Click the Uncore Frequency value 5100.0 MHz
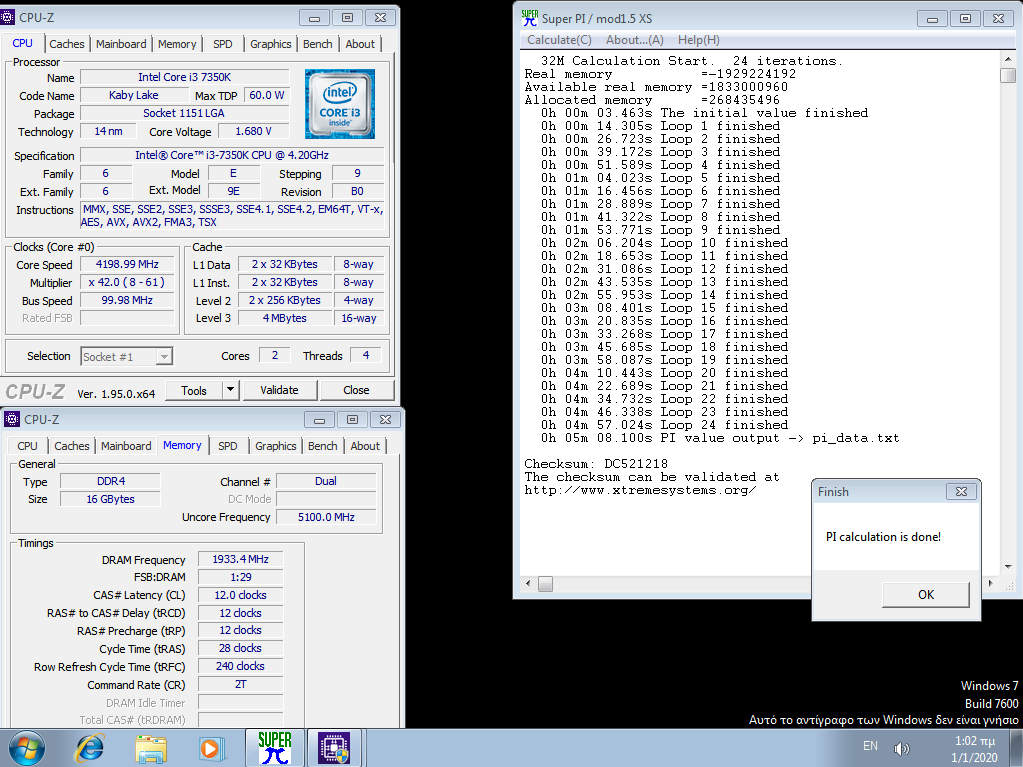Viewport: 1023px width, 767px height. tap(326, 517)
